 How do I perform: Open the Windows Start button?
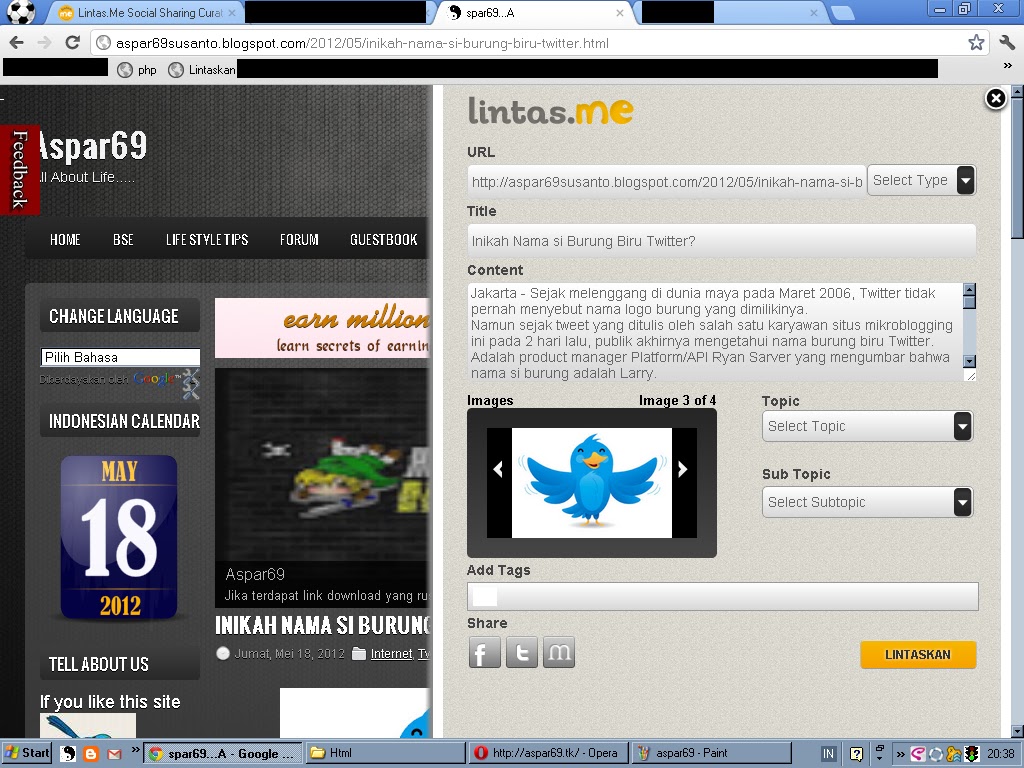27,753
